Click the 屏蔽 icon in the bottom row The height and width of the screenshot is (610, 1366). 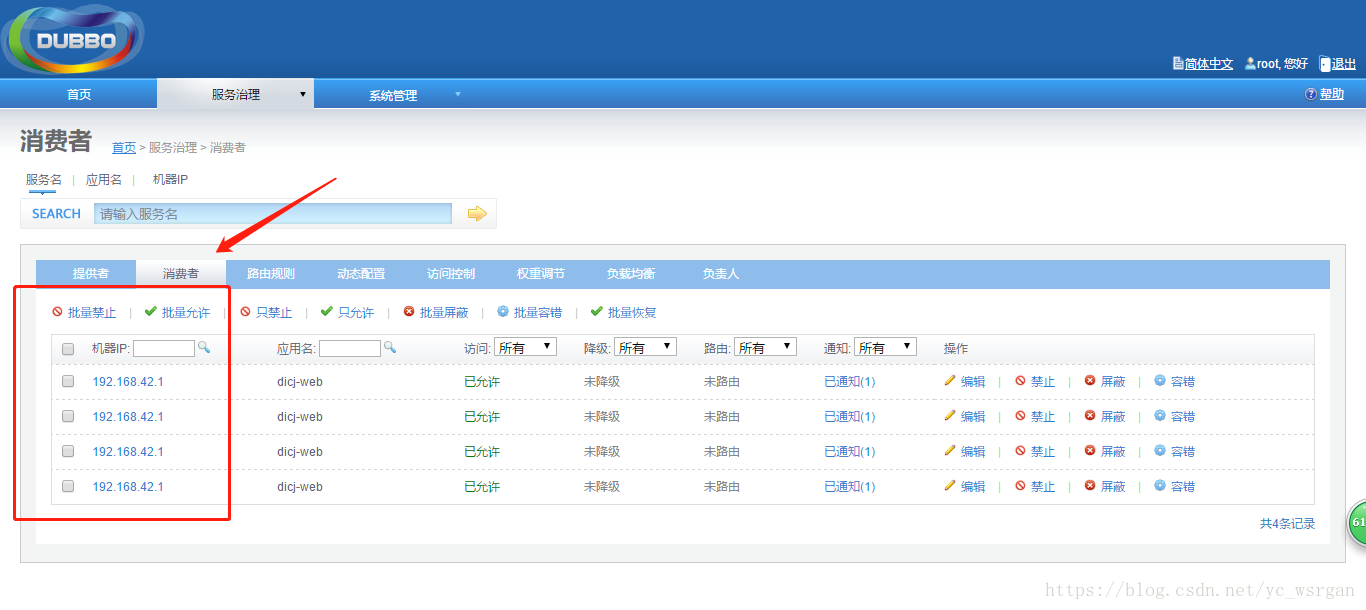coord(1090,486)
